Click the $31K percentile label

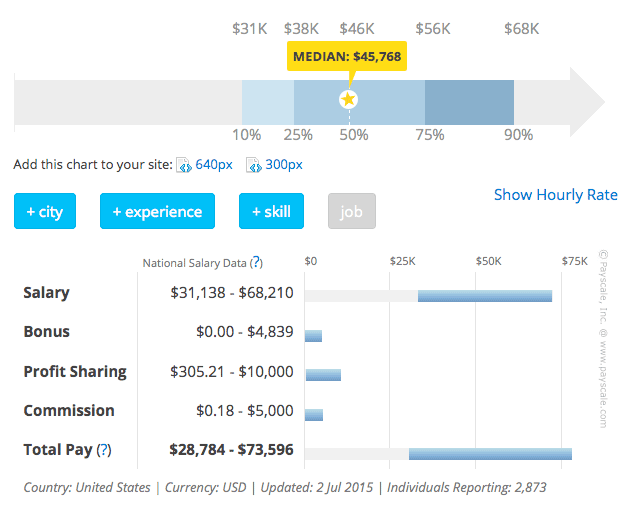point(249,29)
